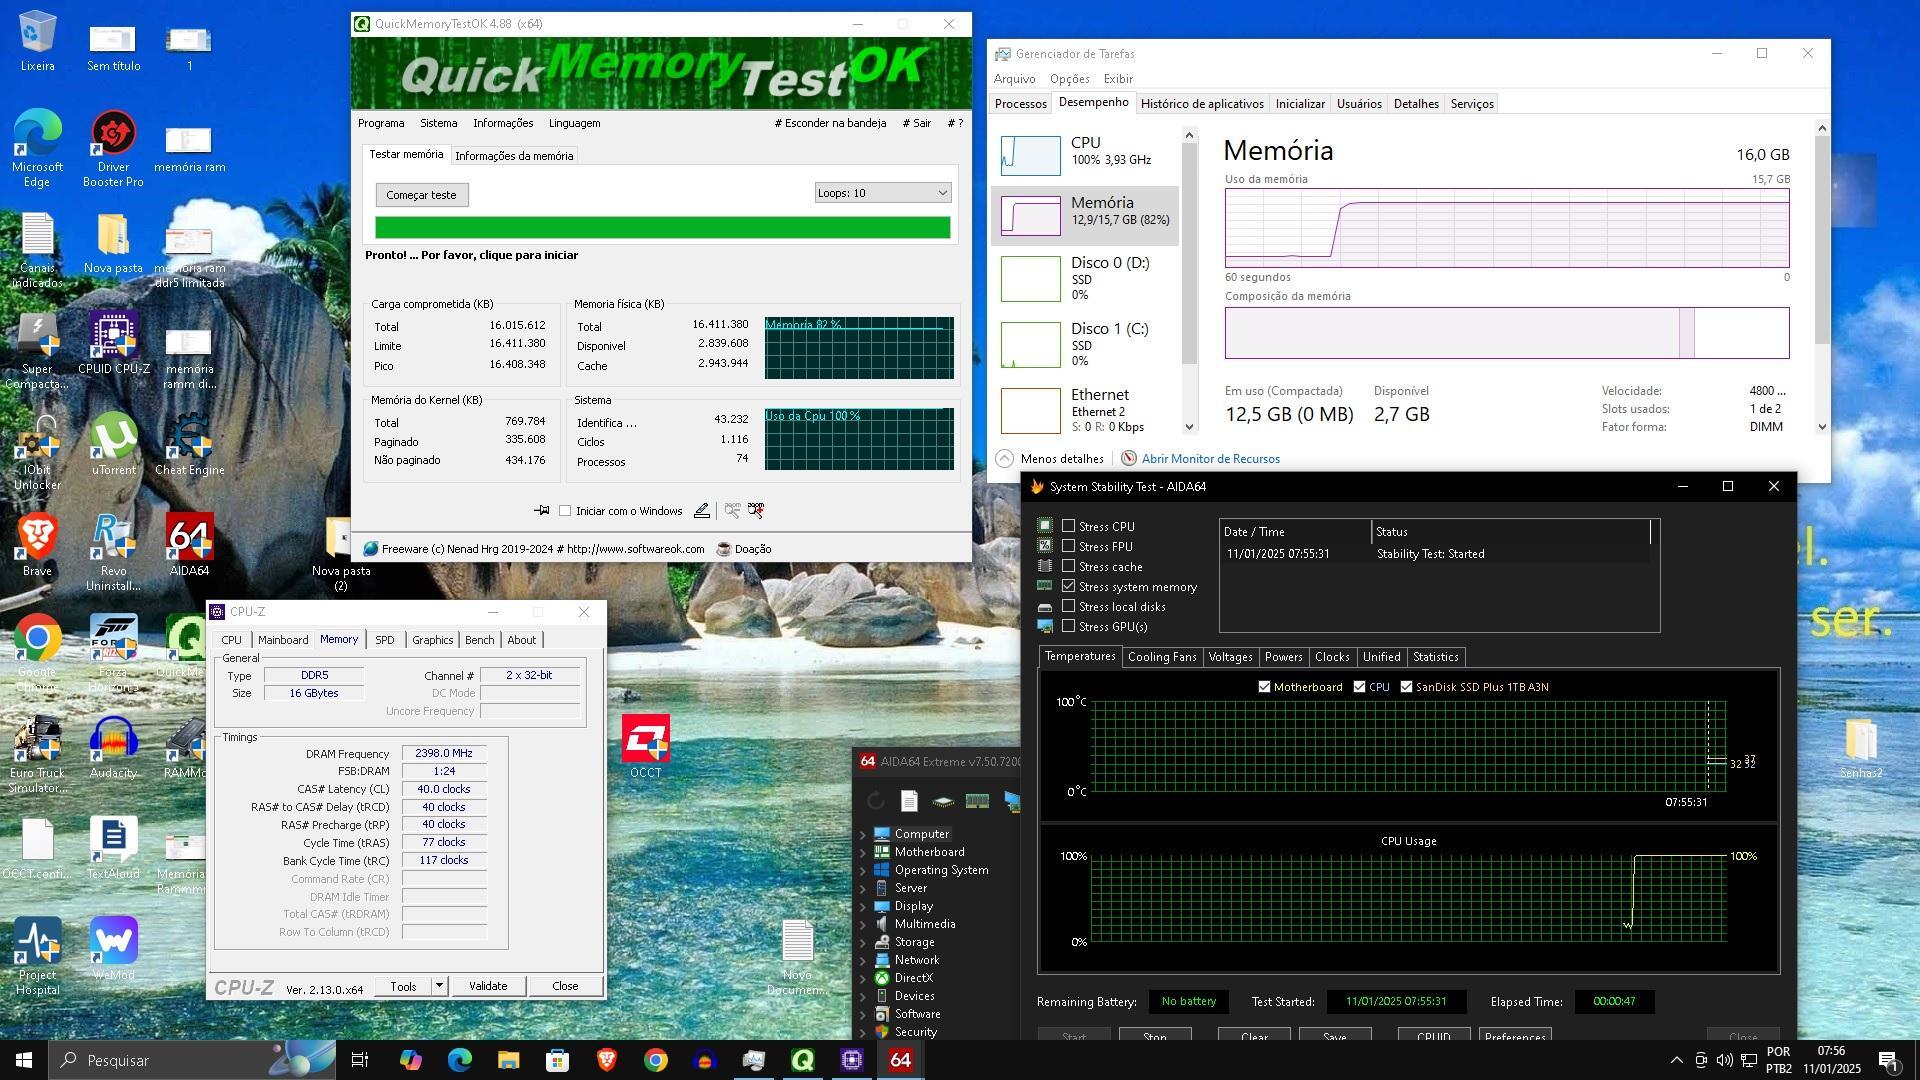Open Audacity desktop shortcut
This screenshot has width=1920, height=1080.
coord(113,748)
